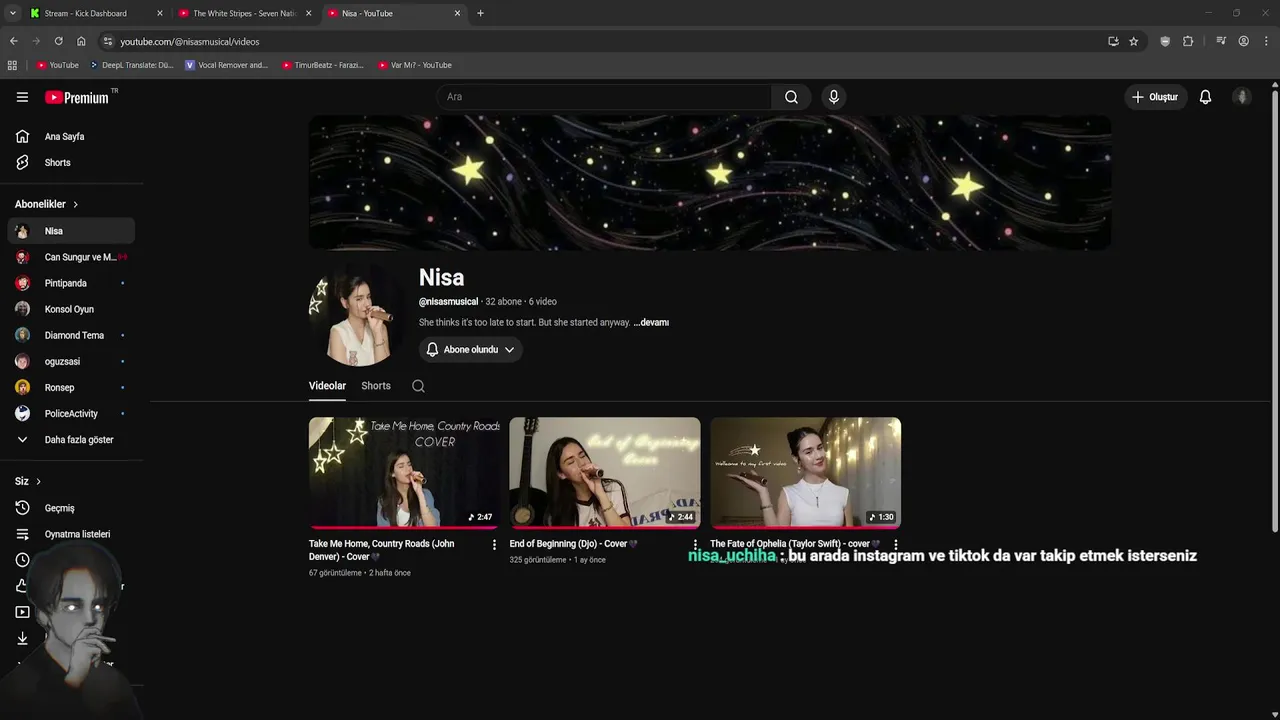Open options menu for End of Beginning video
Screen dimensions: 1280x720
pyautogui.click(x=695, y=545)
